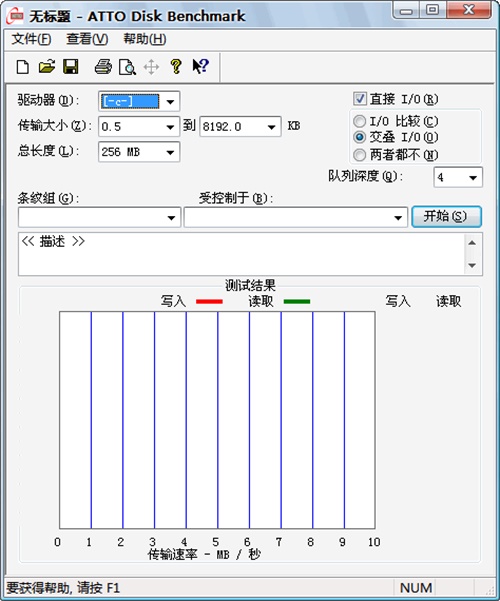
Task: Open the 256 MB total length dropdown
Action: tap(170, 152)
